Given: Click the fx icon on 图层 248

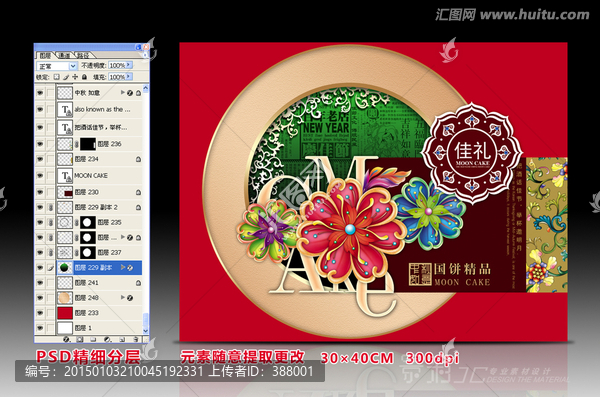Looking at the screenshot, I should pos(130,297).
